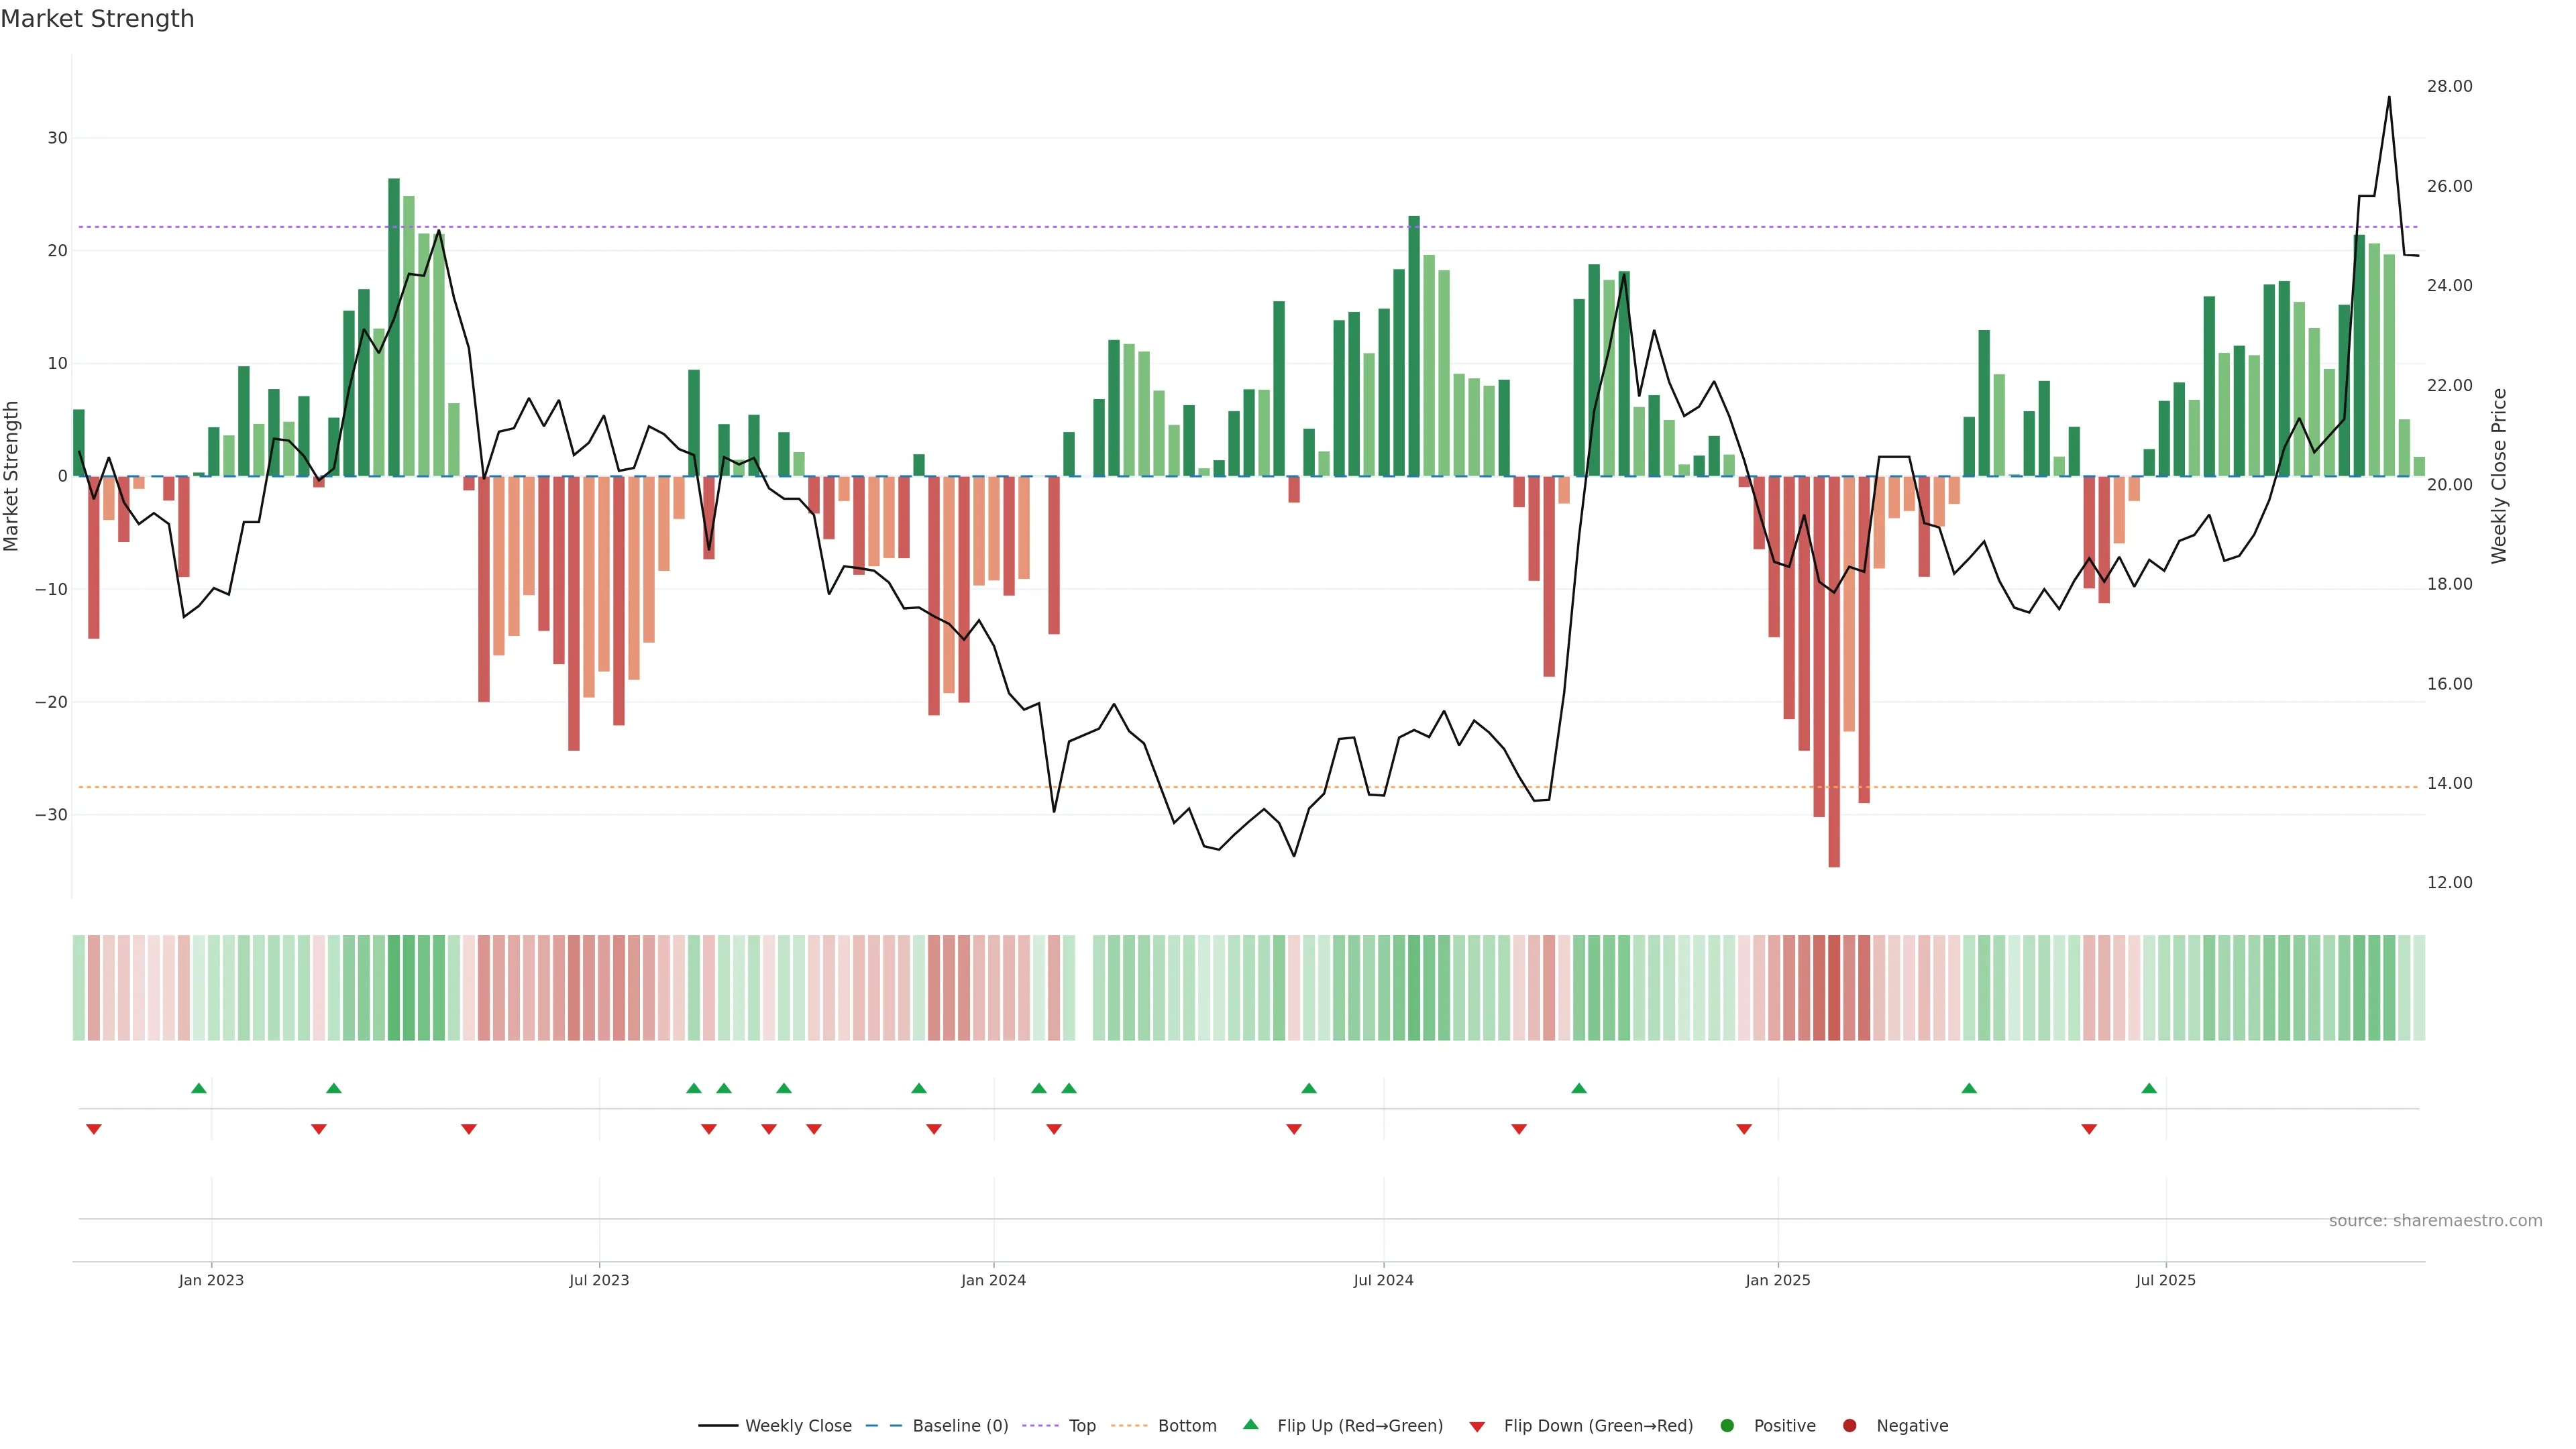Click darkest red heatmap strip cell

pos(1834,988)
